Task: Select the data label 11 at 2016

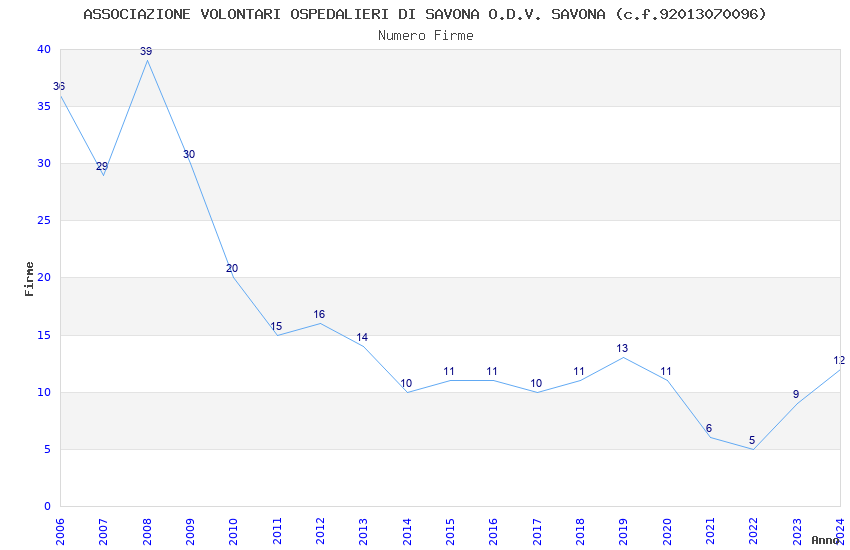Action: point(492,372)
